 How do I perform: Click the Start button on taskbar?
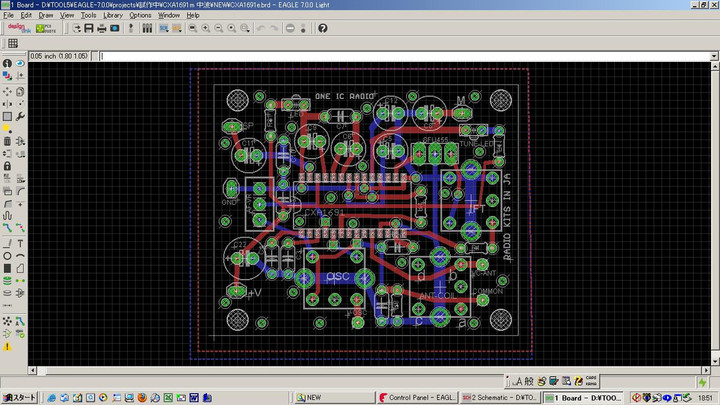(19, 397)
